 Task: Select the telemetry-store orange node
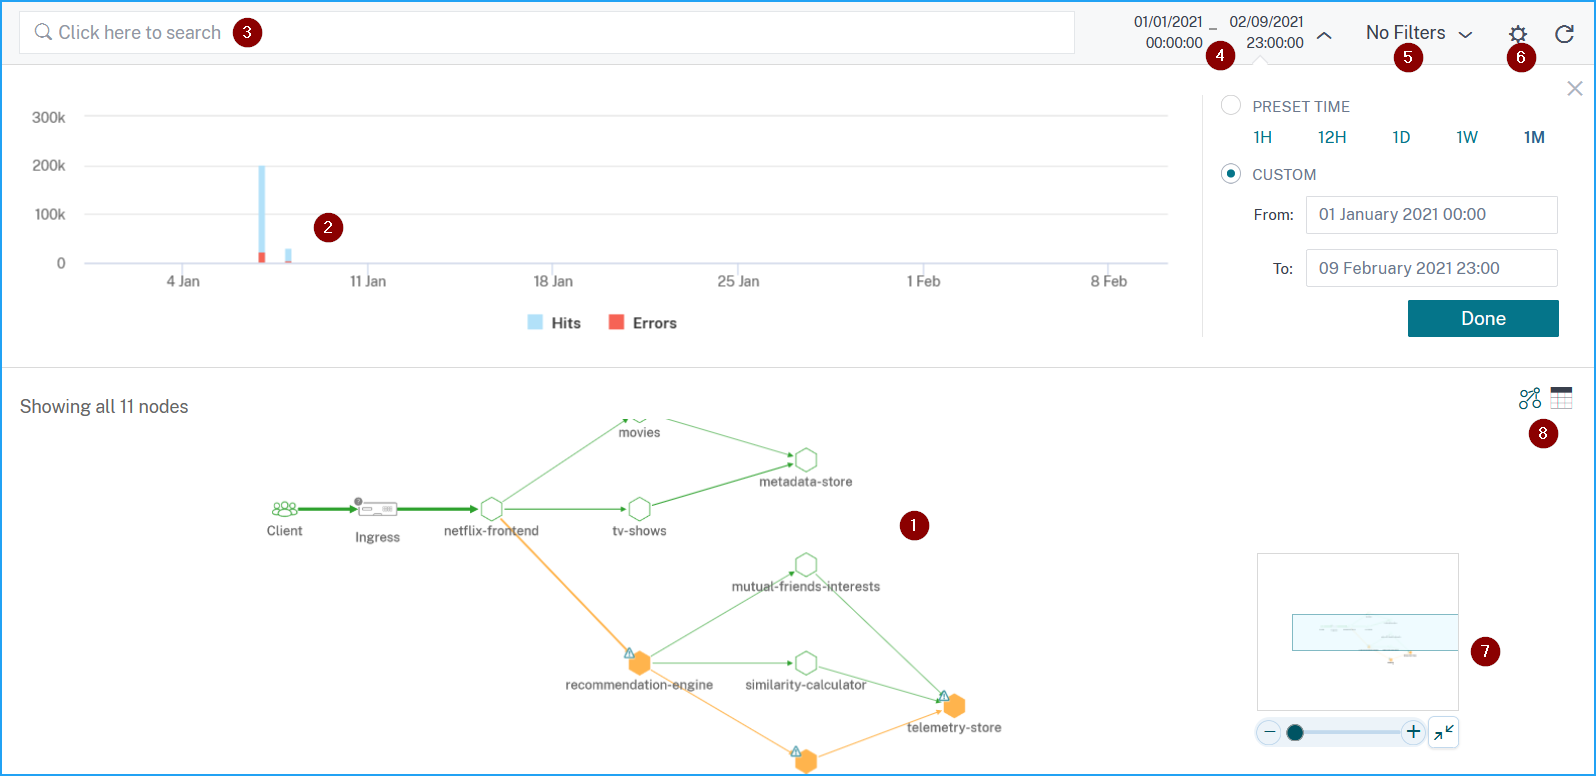tap(954, 706)
